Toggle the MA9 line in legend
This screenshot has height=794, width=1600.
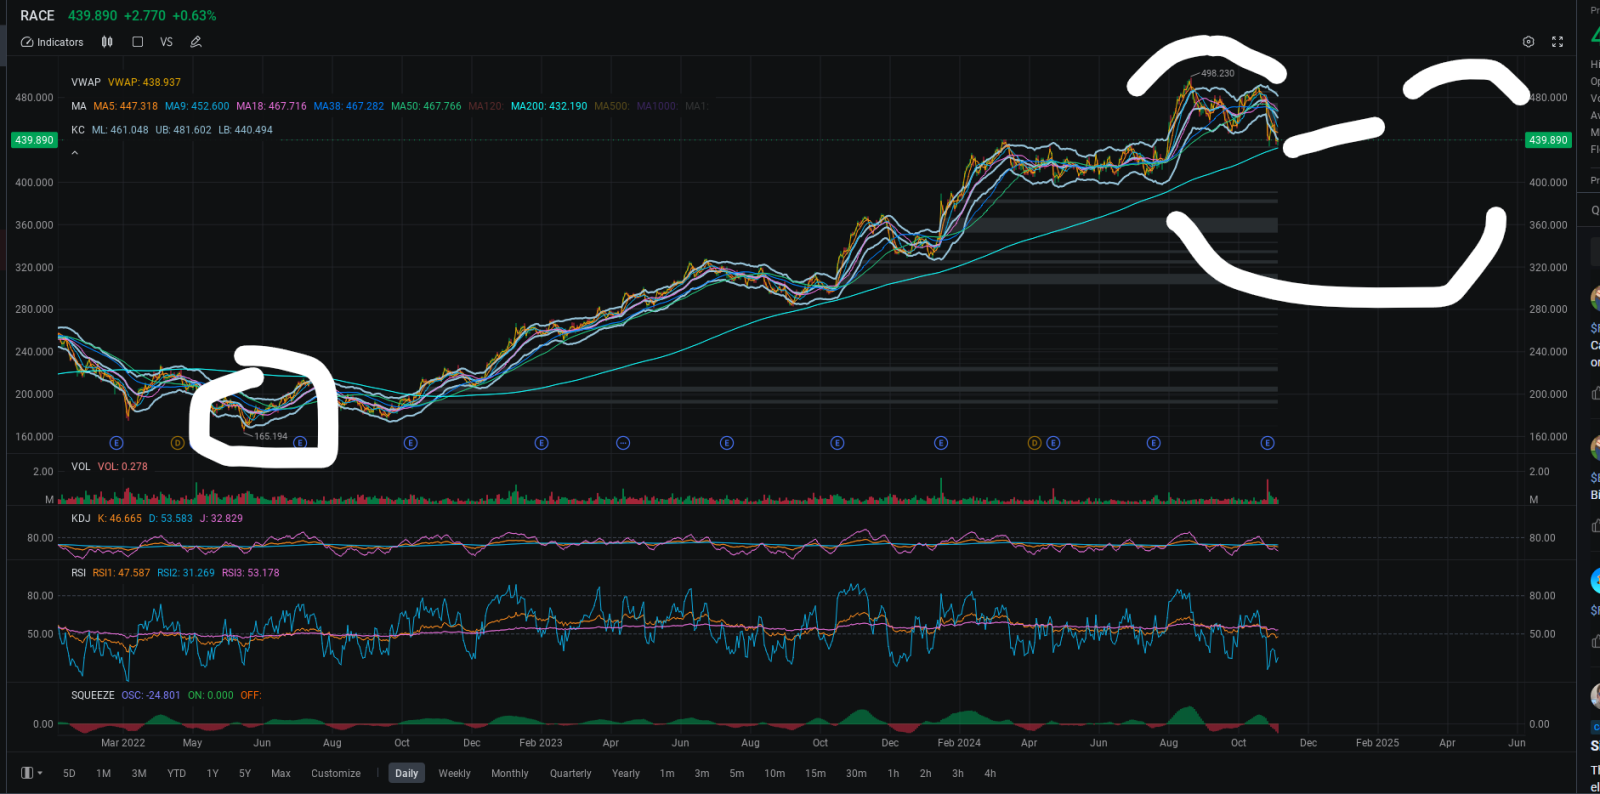click(197, 106)
